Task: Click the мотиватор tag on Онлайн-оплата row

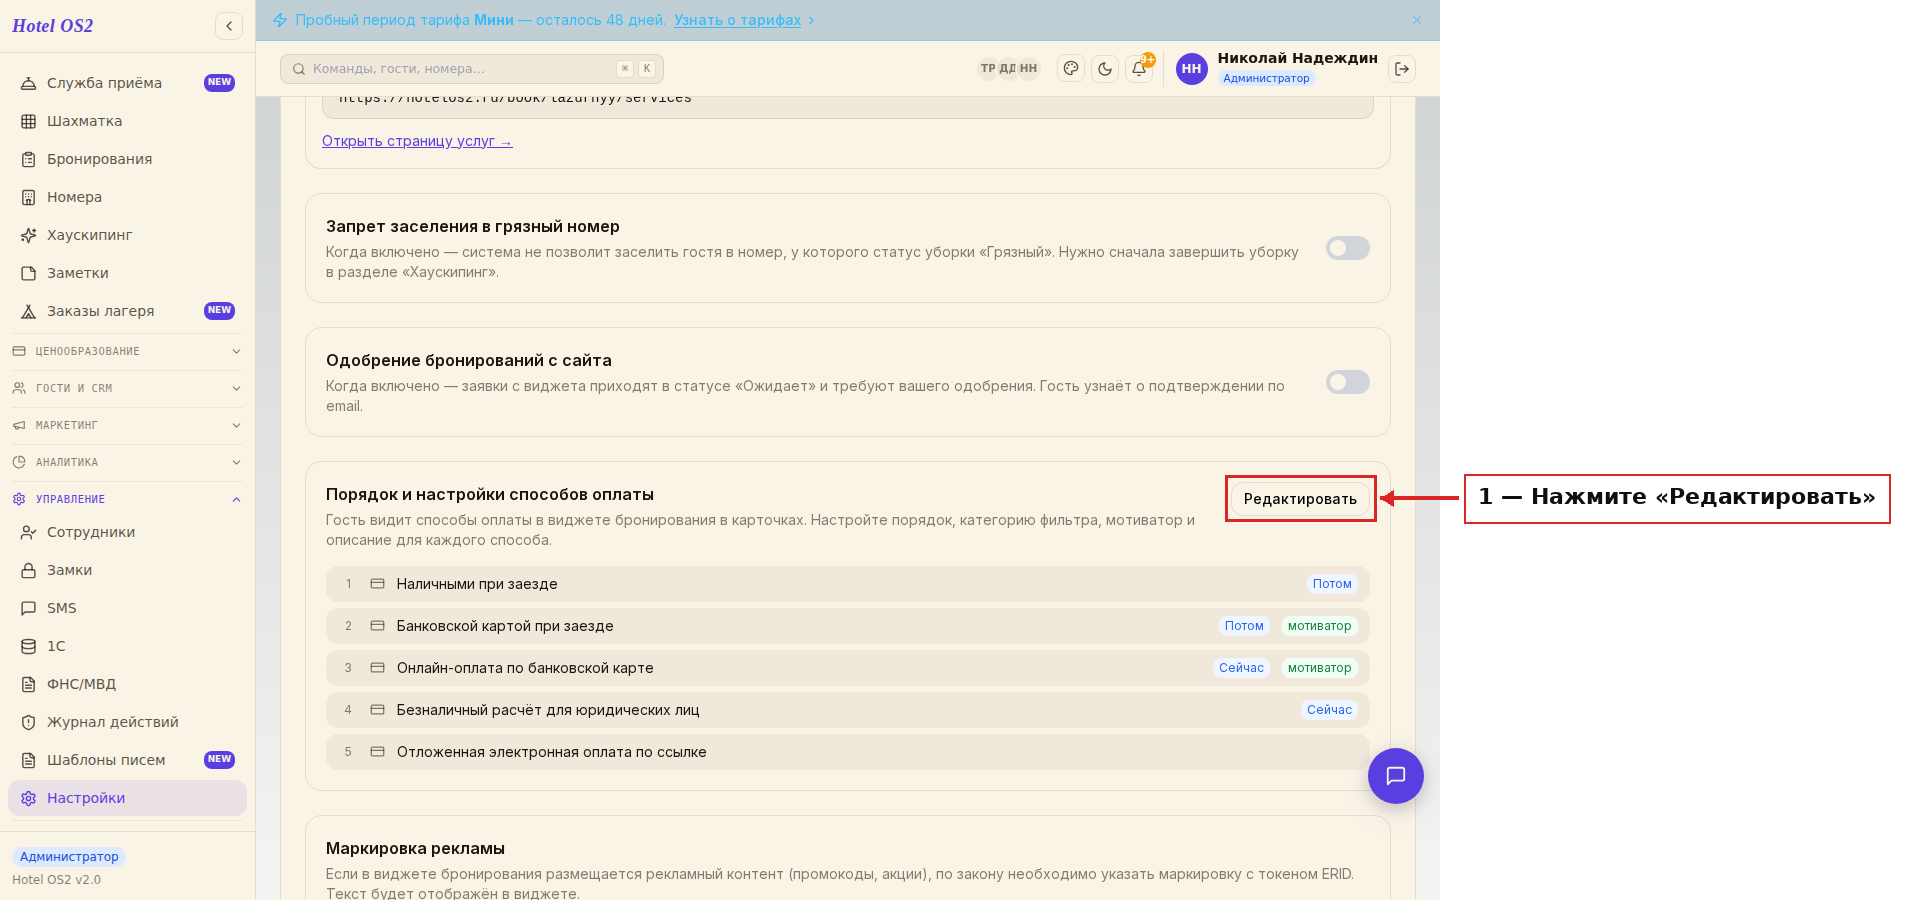Action: coord(1319,668)
